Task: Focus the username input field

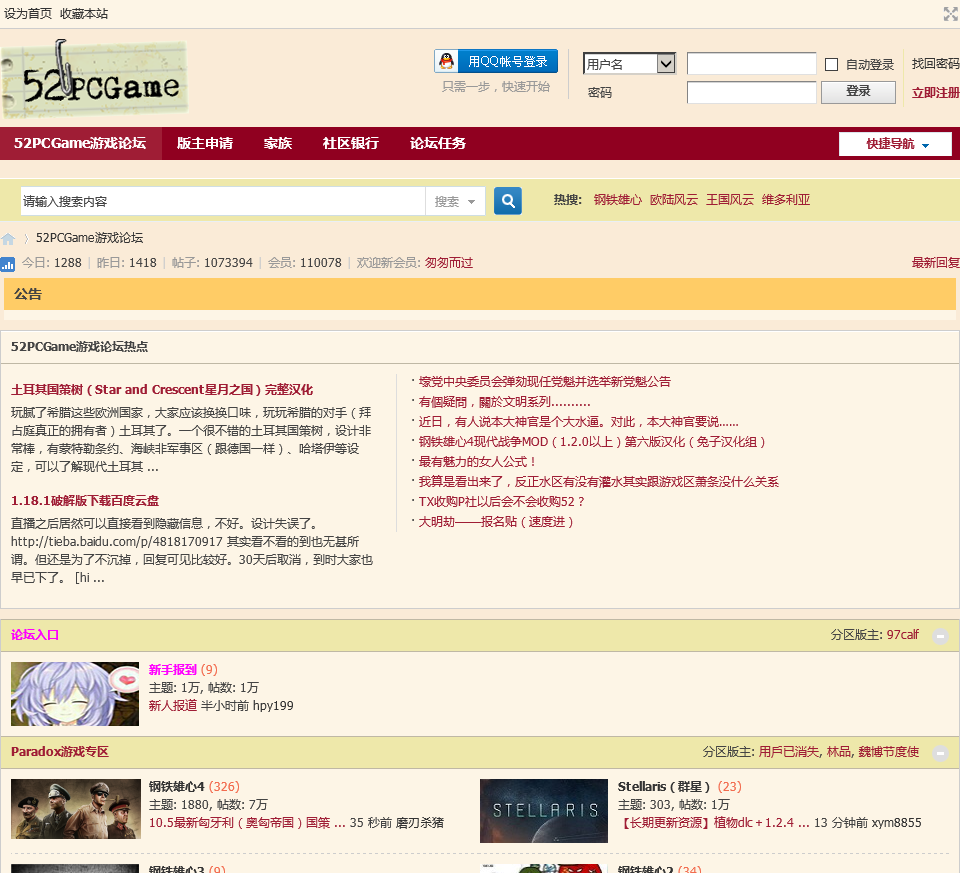Action: [x=751, y=64]
